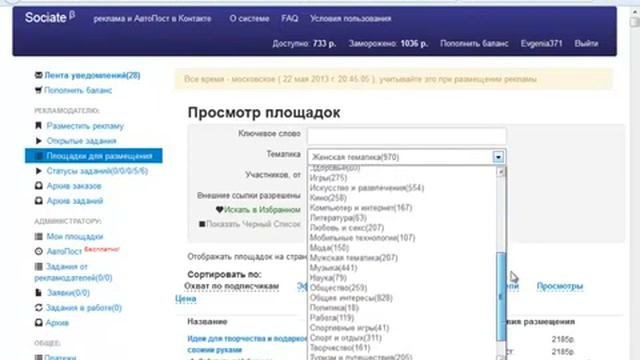Select Наука(79) option
The image size is (640, 360).
[x=328, y=278]
